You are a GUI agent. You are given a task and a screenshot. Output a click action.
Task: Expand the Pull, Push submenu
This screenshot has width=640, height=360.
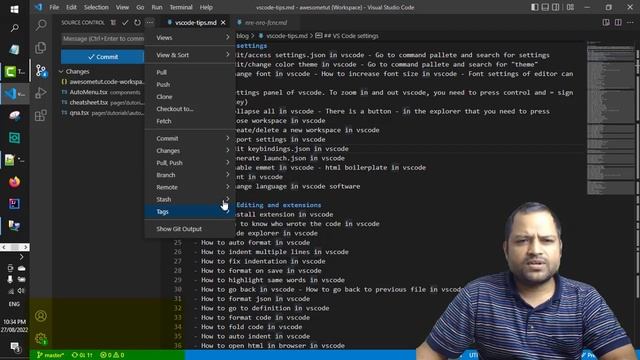pyautogui.click(x=190, y=163)
